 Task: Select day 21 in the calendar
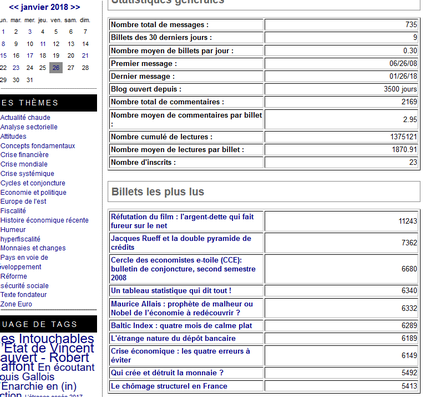tap(85, 56)
